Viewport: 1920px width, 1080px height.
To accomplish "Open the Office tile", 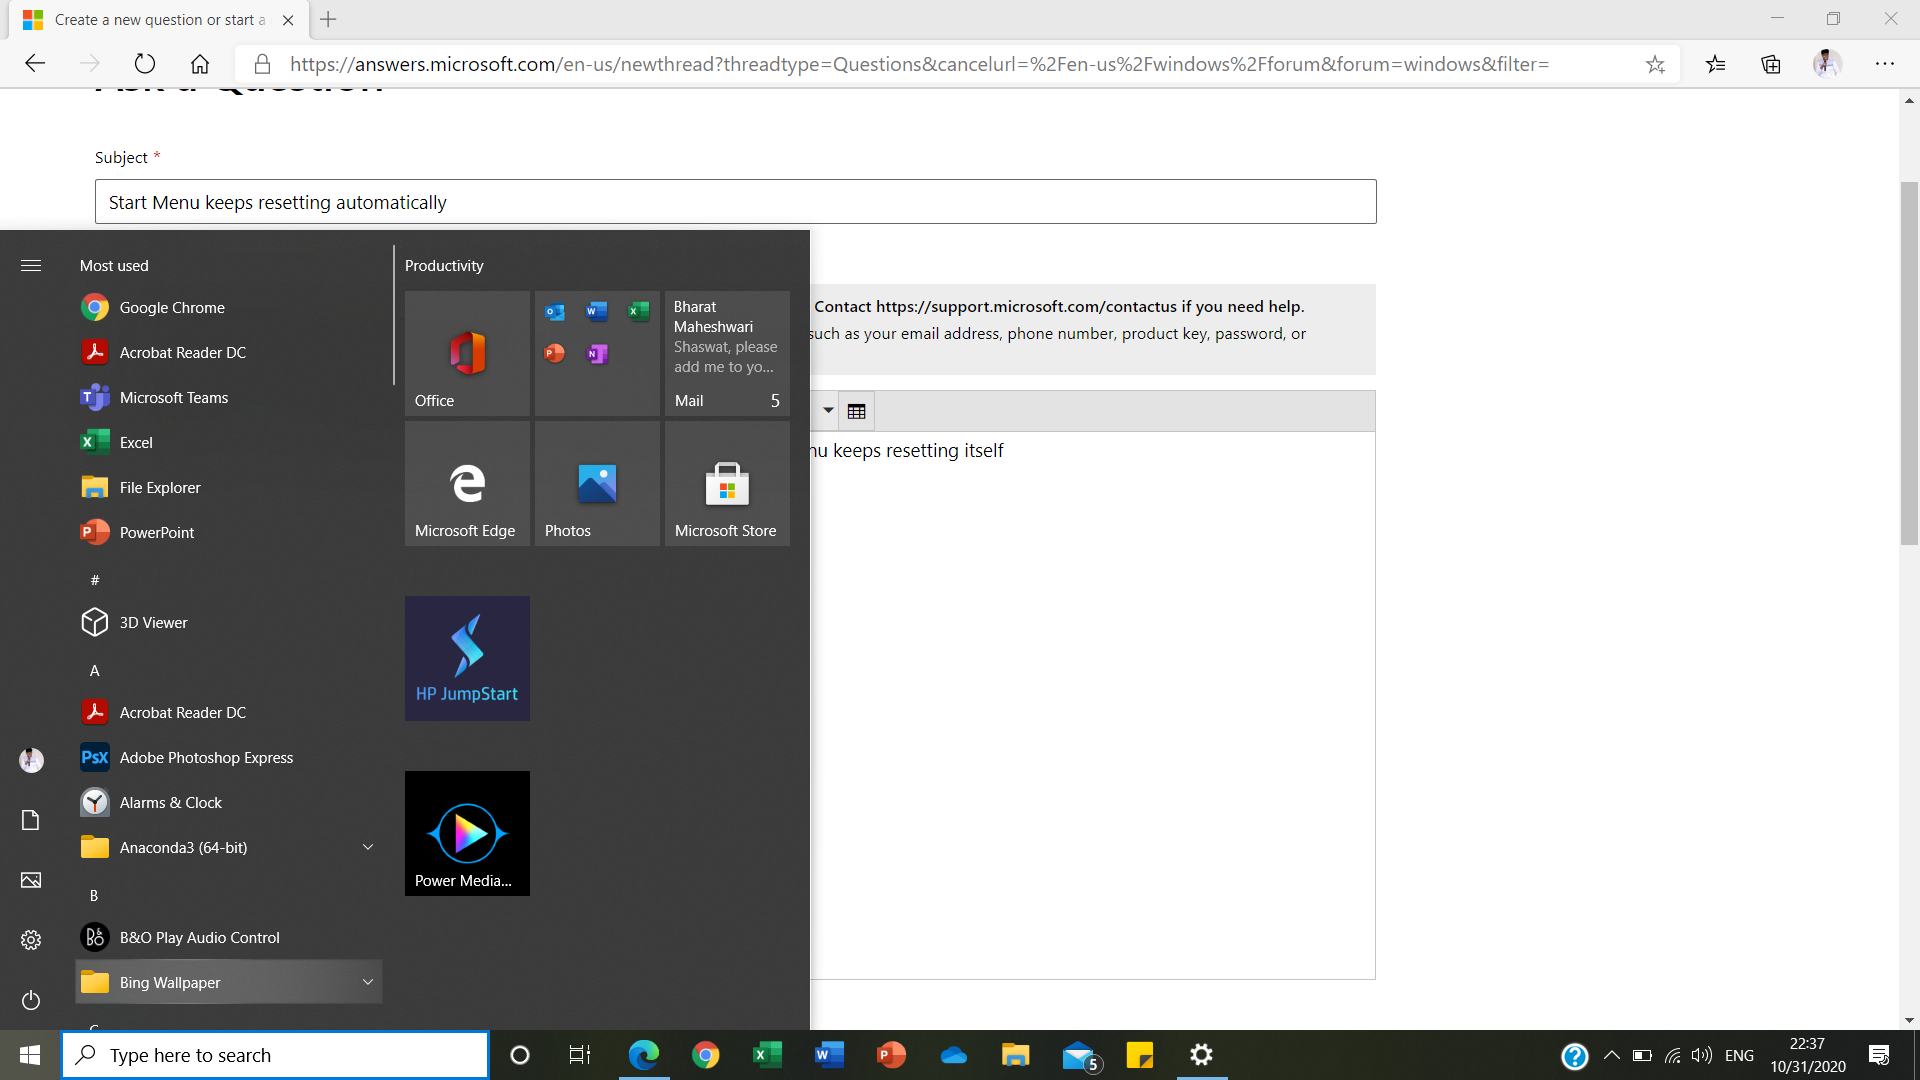I will pyautogui.click(x=467, y=353).
